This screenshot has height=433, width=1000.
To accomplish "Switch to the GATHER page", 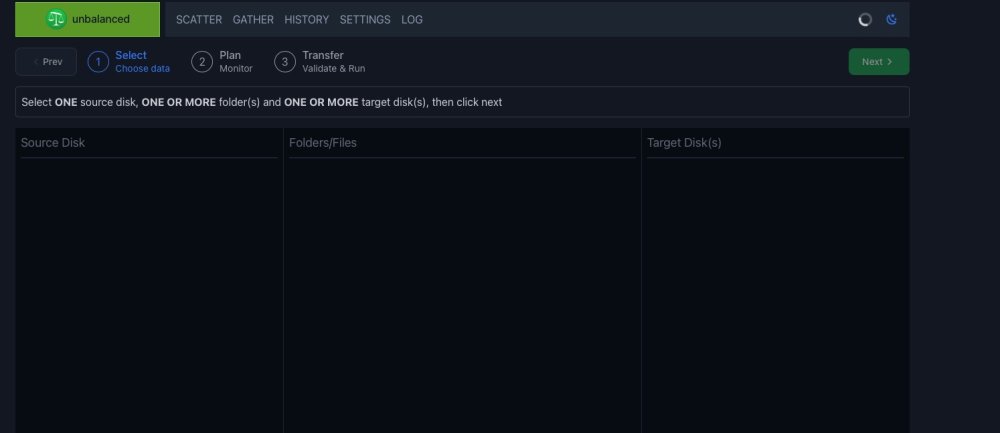I will tap(253, 20).
